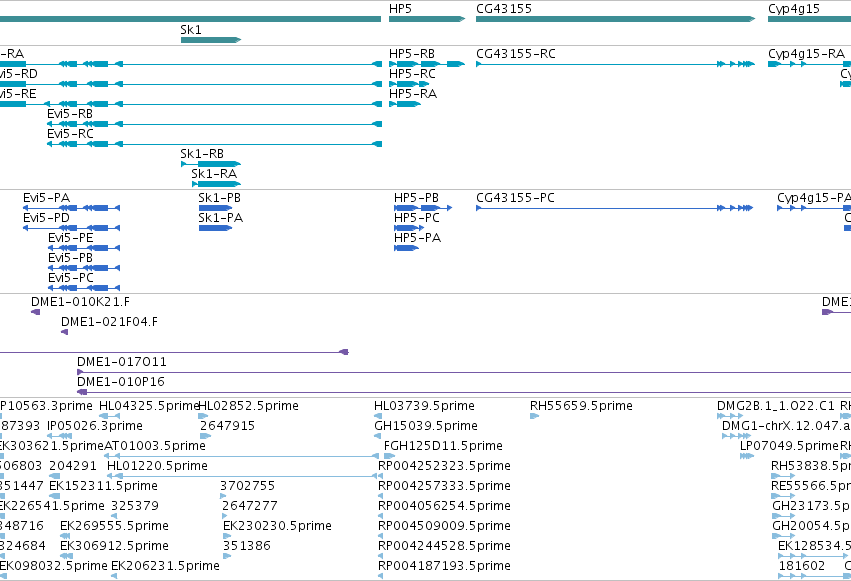Viewport: 851px width, 581px height.
Task: Open EST GH15039.5prime
Action: click(x=378, y=436)
